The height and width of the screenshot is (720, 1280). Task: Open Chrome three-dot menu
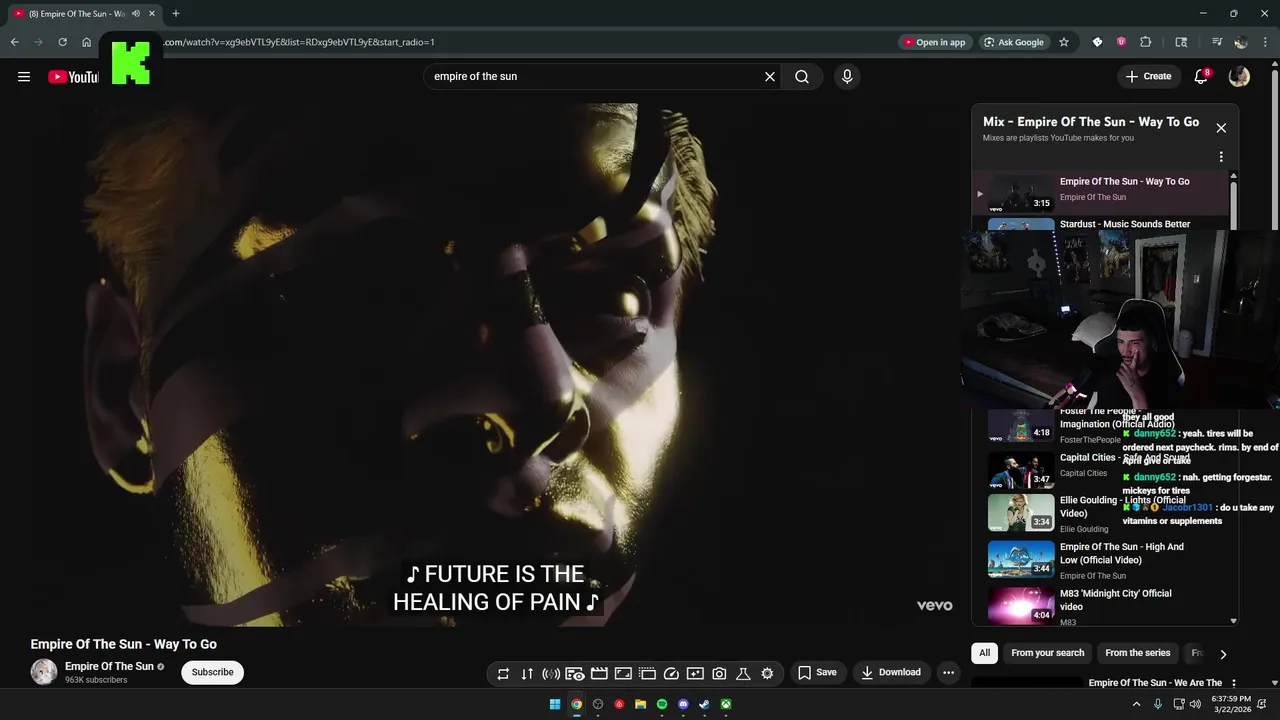[x=1265, y=42]
